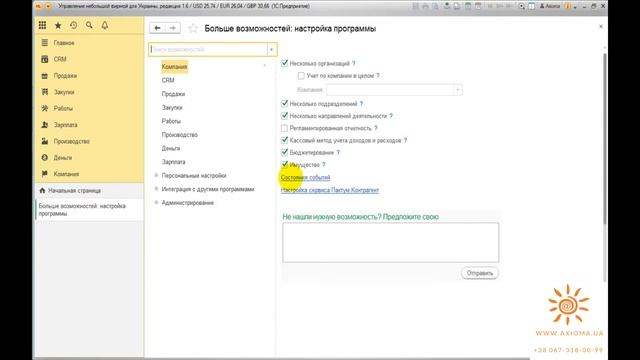Click the orange info icon in title bar
The width and height of the screenshot is (640, 360).
(x=568, y=6)
